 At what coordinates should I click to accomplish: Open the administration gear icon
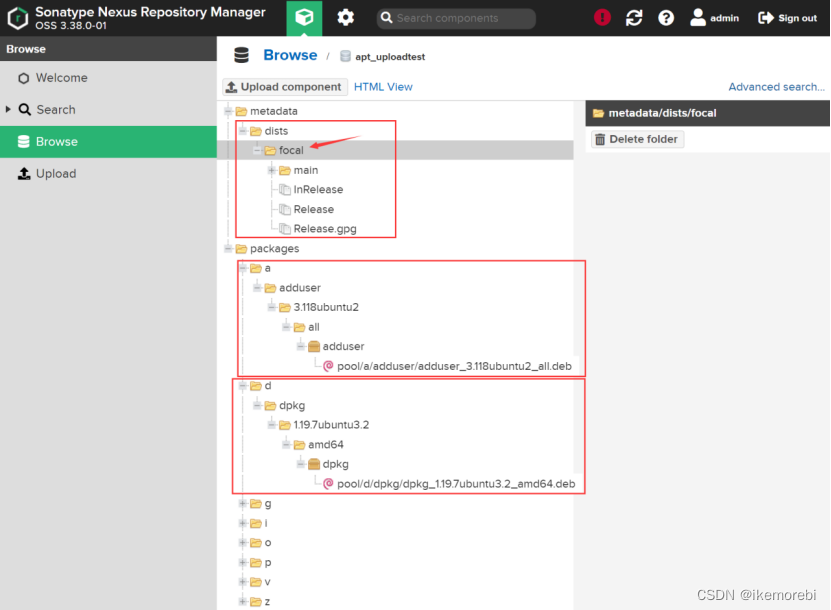coord(346,18)
